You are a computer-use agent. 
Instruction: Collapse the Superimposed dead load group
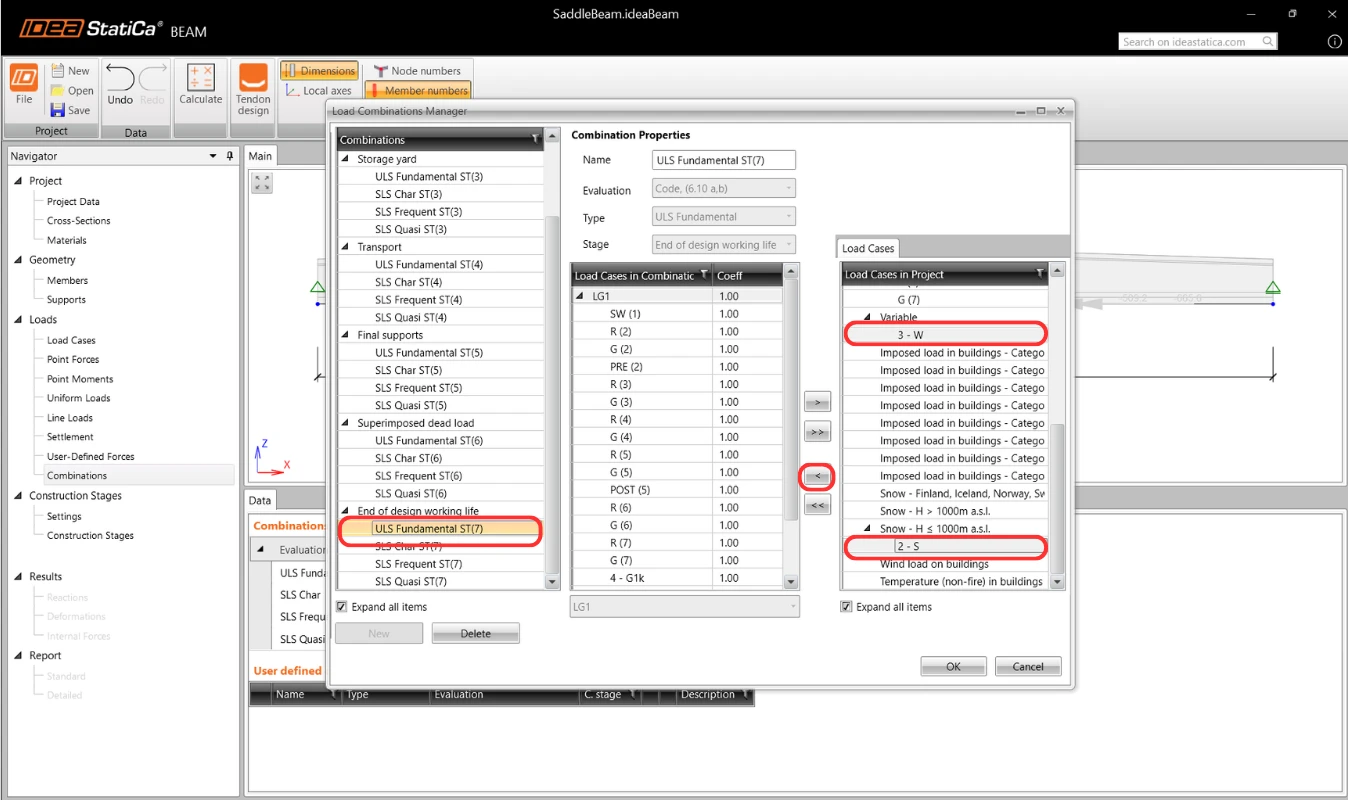click(x=347, y=423)
